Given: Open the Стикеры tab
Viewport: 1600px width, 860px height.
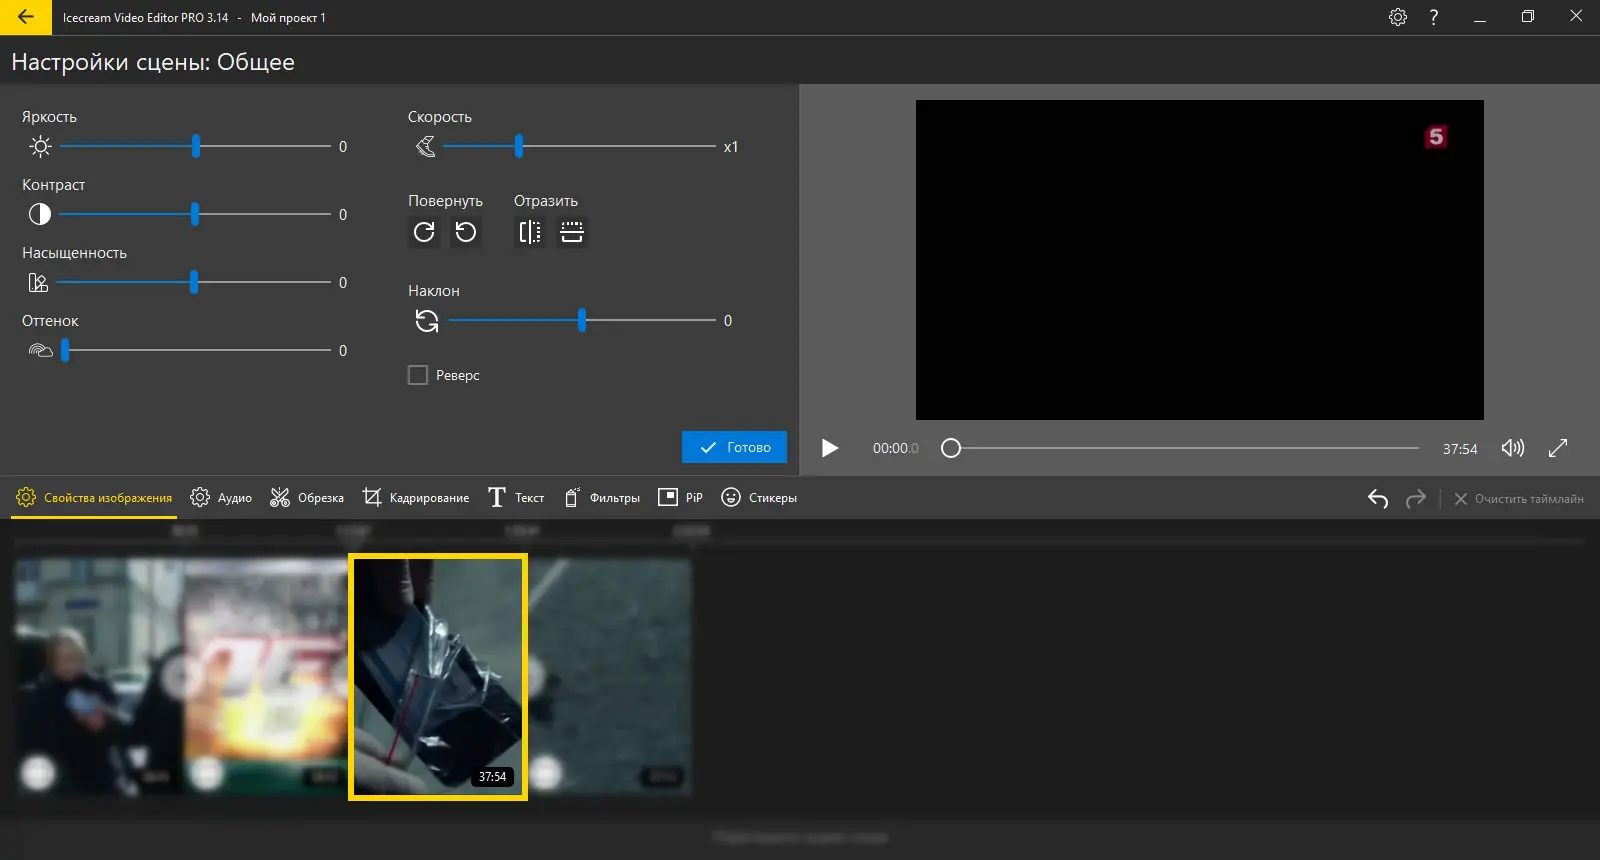Looking at the screenshot, I should click(759, 498).
